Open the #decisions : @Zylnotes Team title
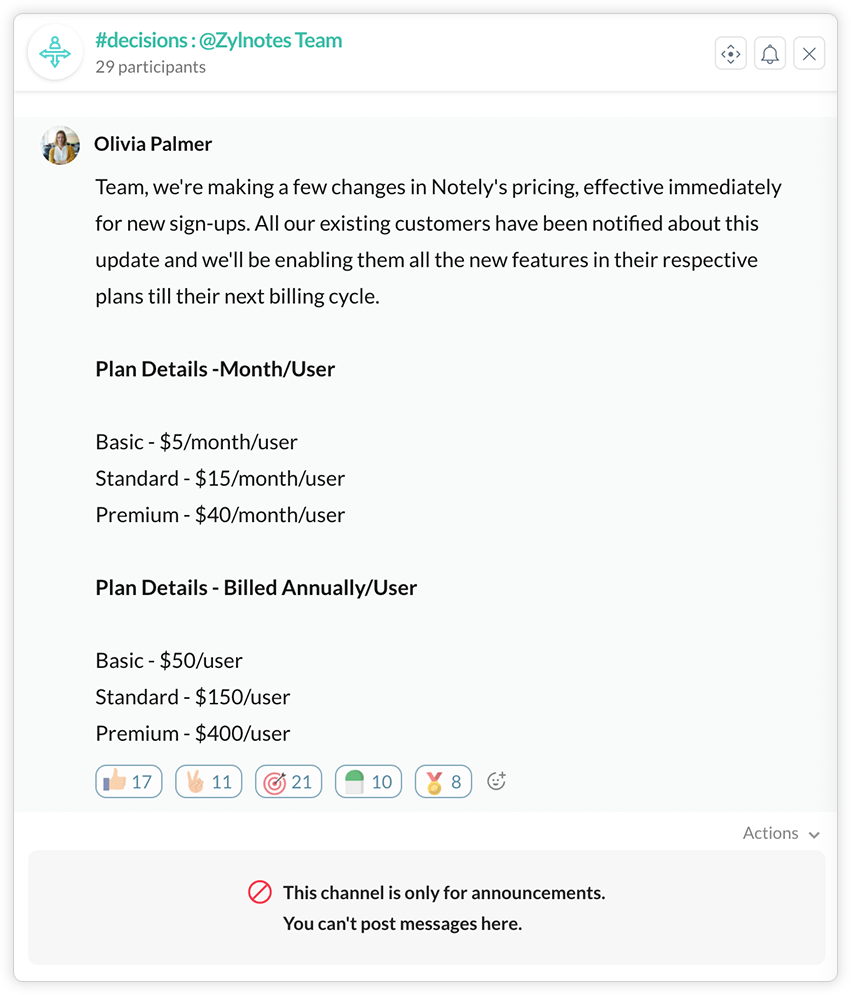This screenshot has width=851, height=995. (219, 41)
